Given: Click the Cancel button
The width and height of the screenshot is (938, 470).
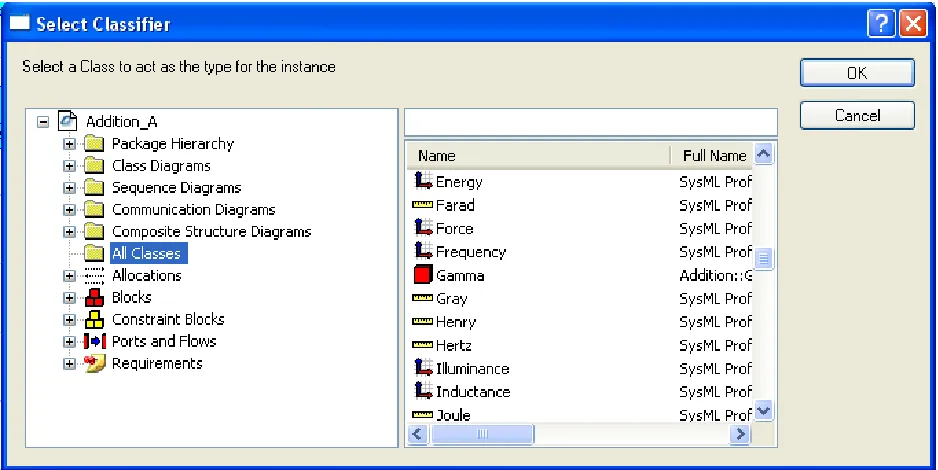Looking at the screenshot, I should click(x=857, y=115).
